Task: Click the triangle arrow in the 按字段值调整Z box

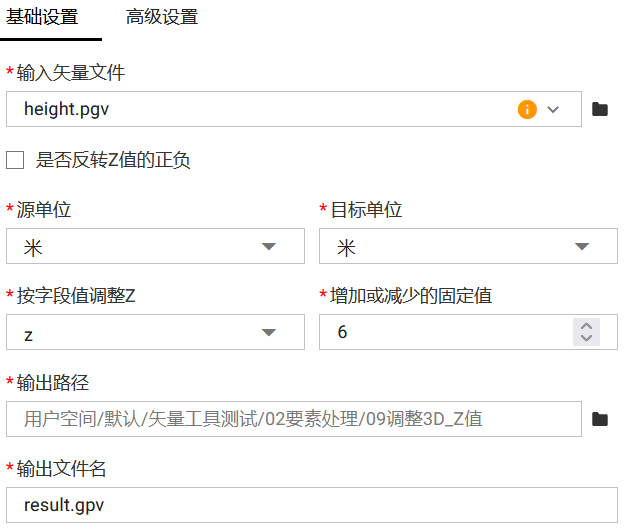Action: click(269, 333)
